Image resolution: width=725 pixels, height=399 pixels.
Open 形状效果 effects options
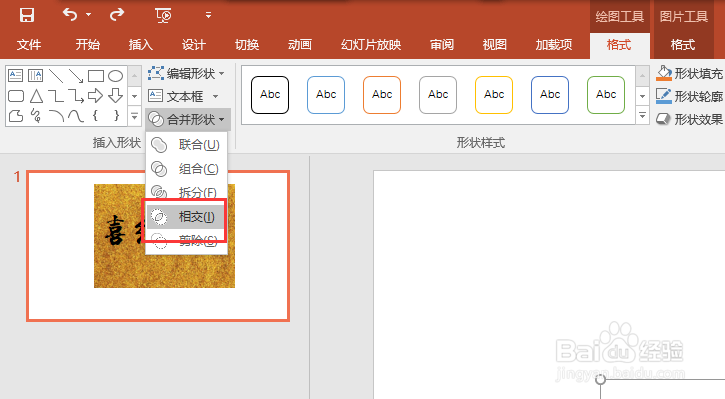tap(689, 119)
